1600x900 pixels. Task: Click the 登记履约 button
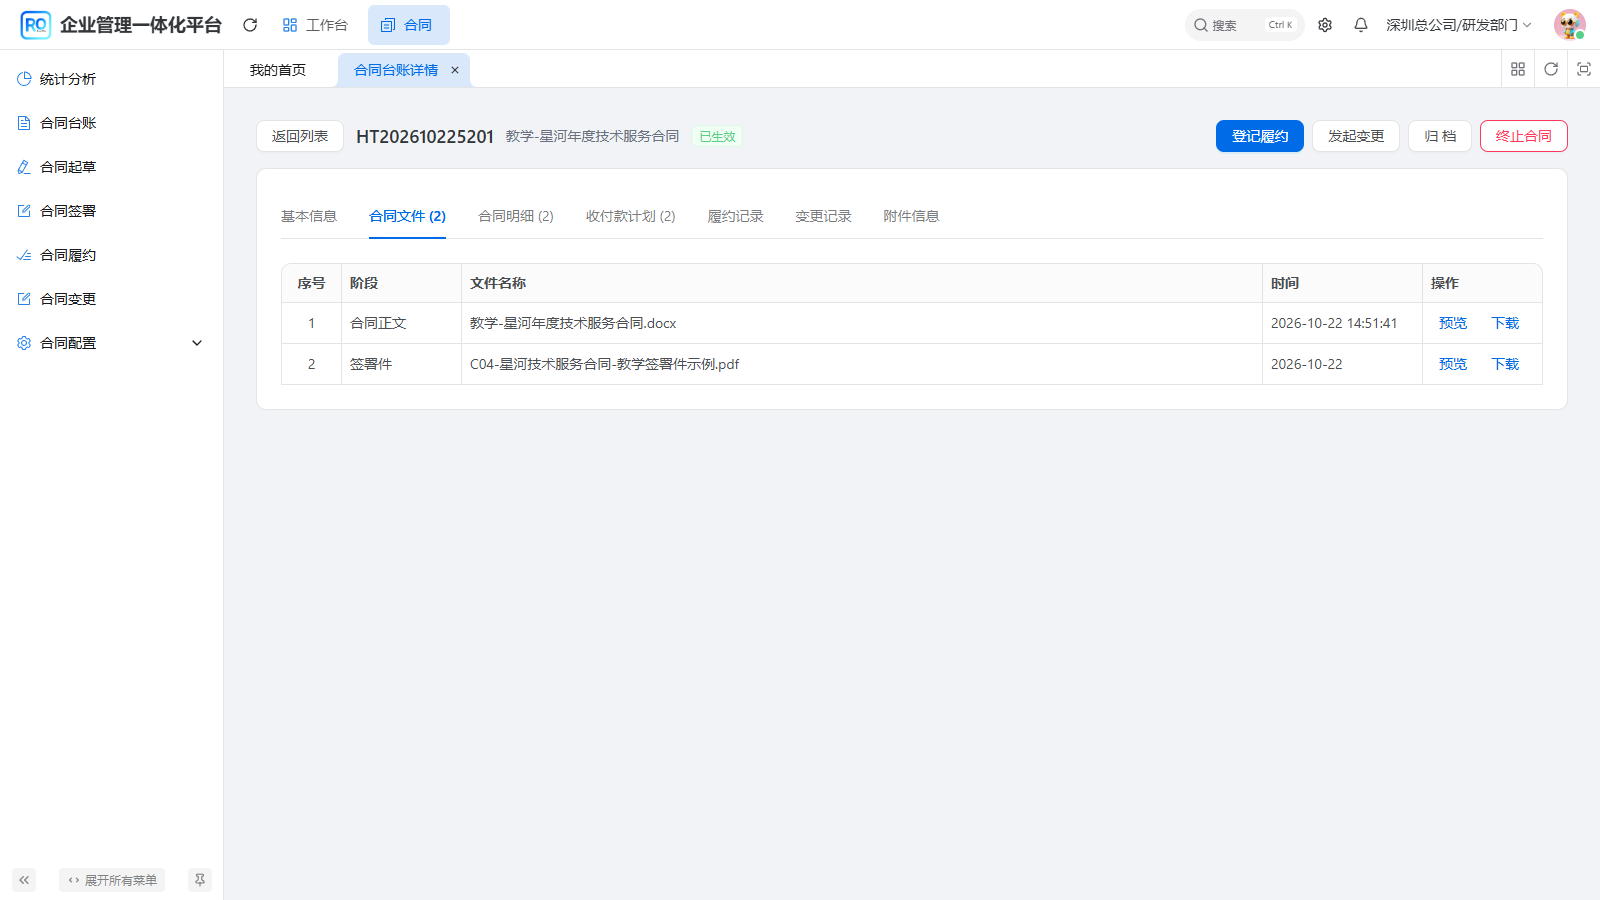coord(1260,136)
